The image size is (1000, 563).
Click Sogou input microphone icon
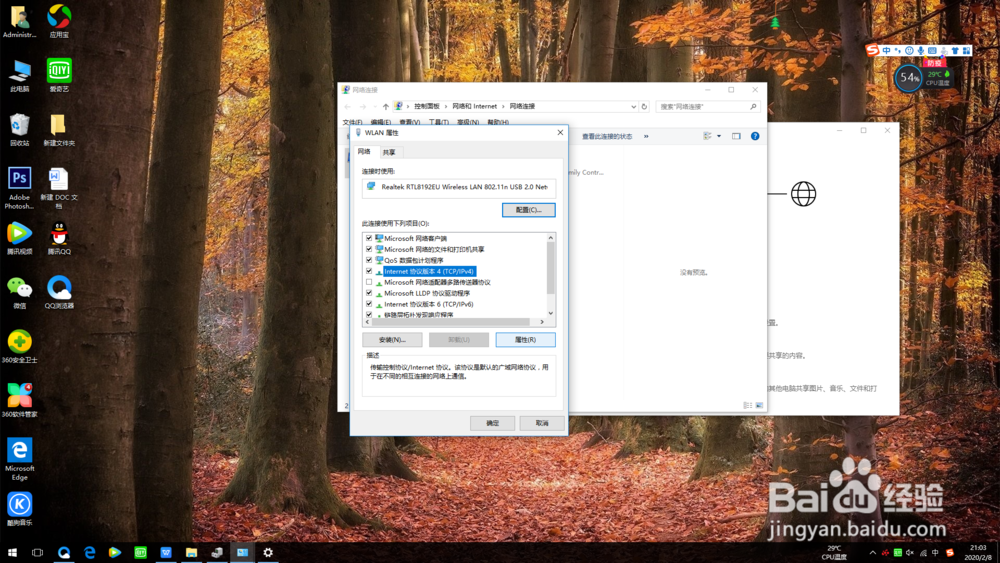point(921,50)
